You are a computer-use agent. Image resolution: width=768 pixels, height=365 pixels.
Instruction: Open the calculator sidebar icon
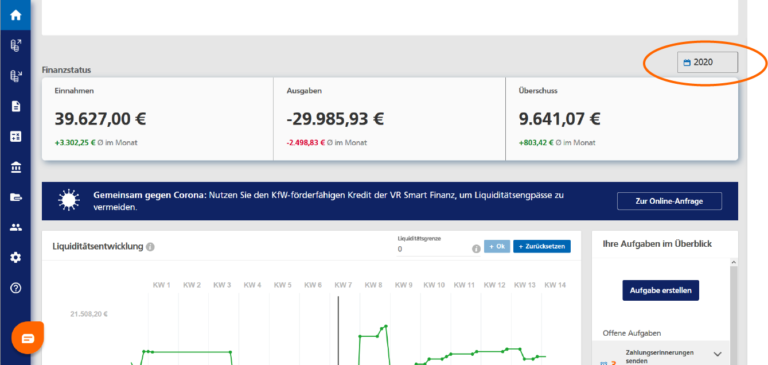(16, 137)
